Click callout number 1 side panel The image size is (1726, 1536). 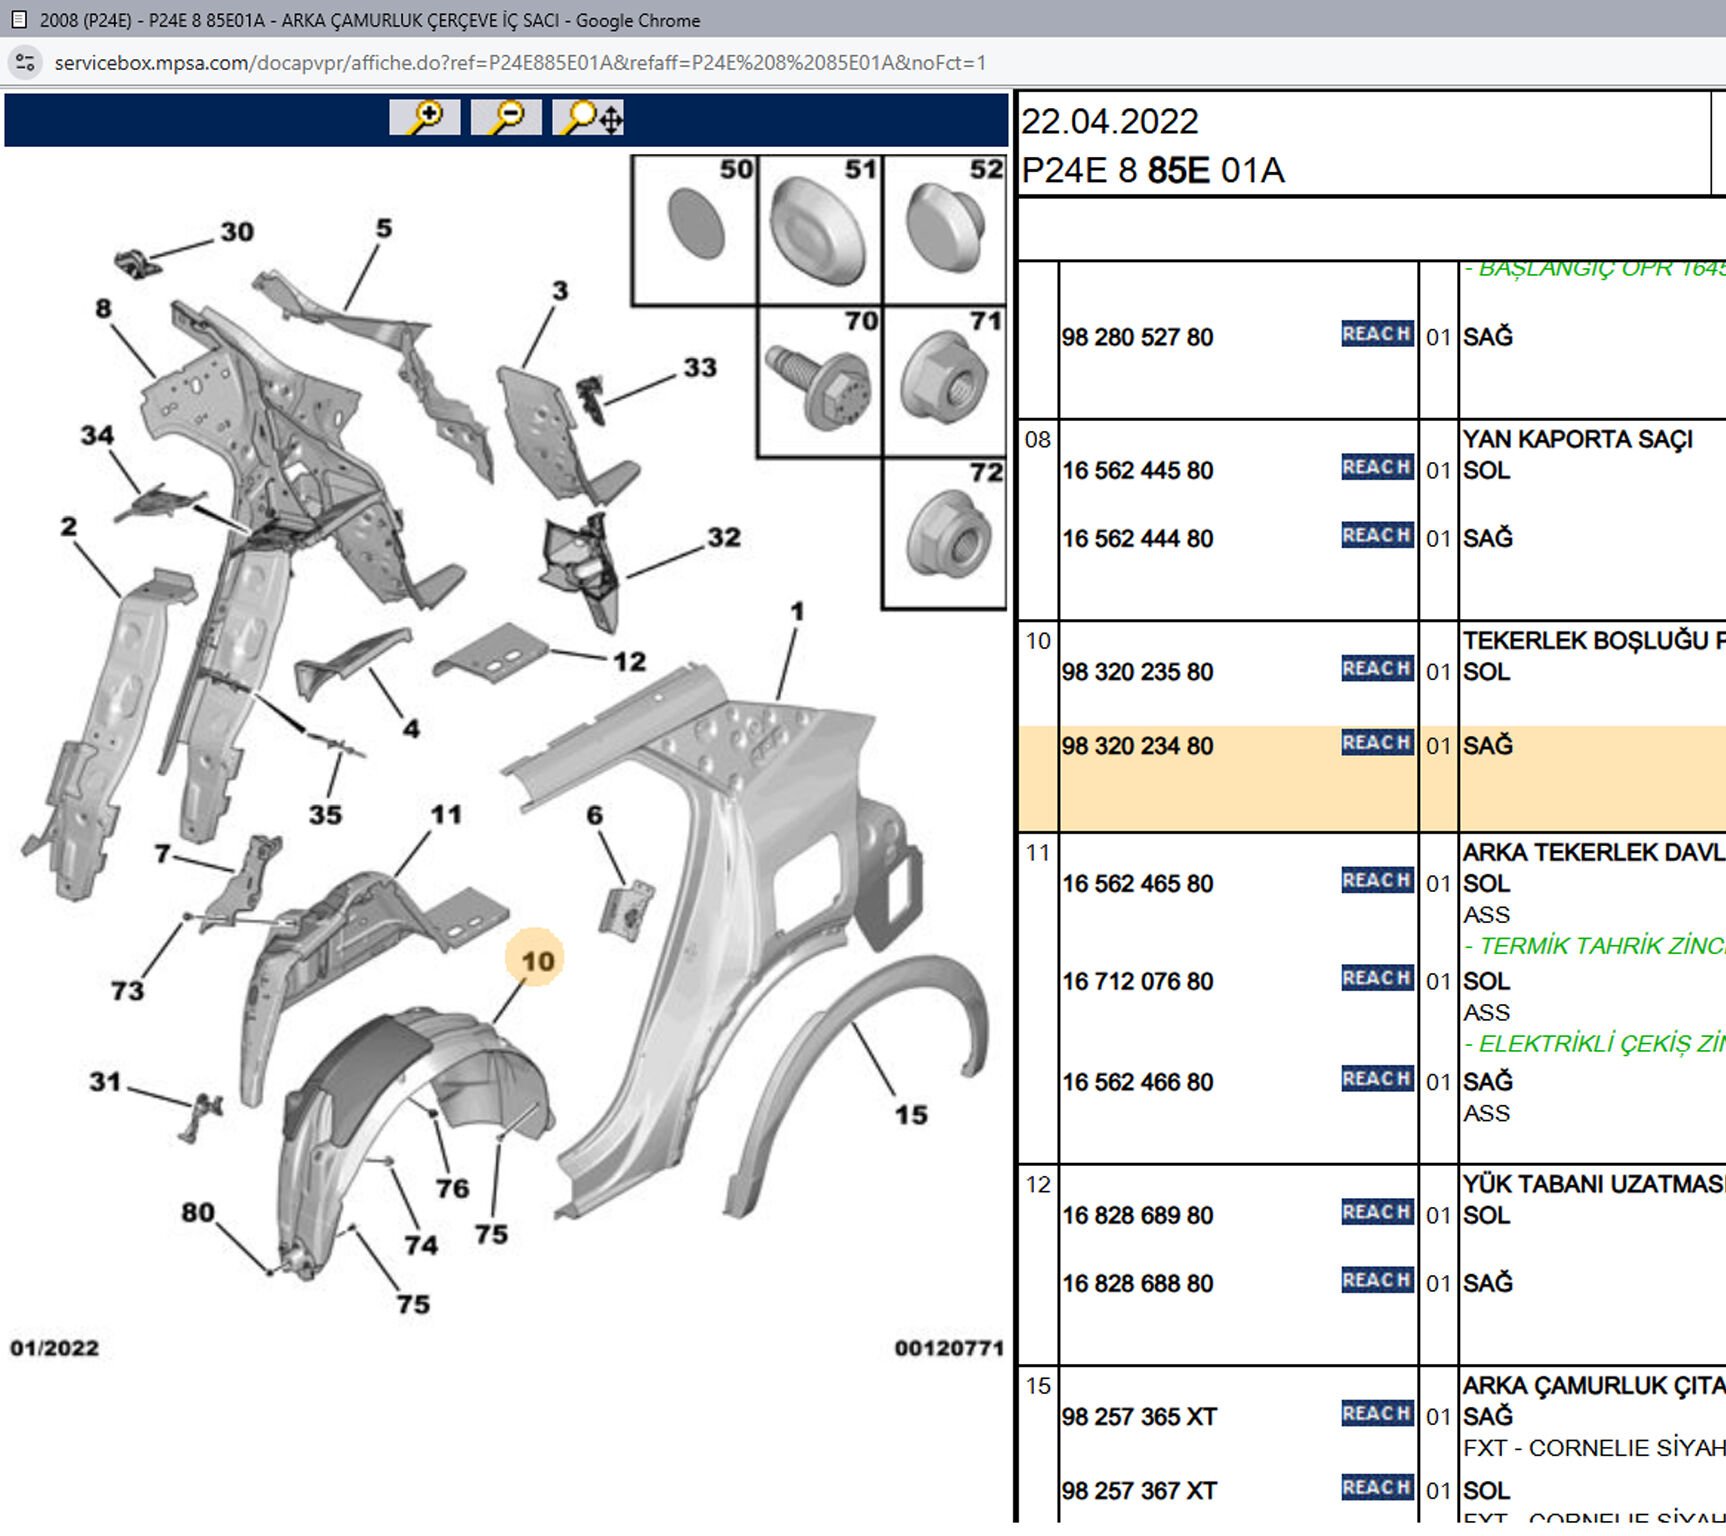tap(796, 611)
